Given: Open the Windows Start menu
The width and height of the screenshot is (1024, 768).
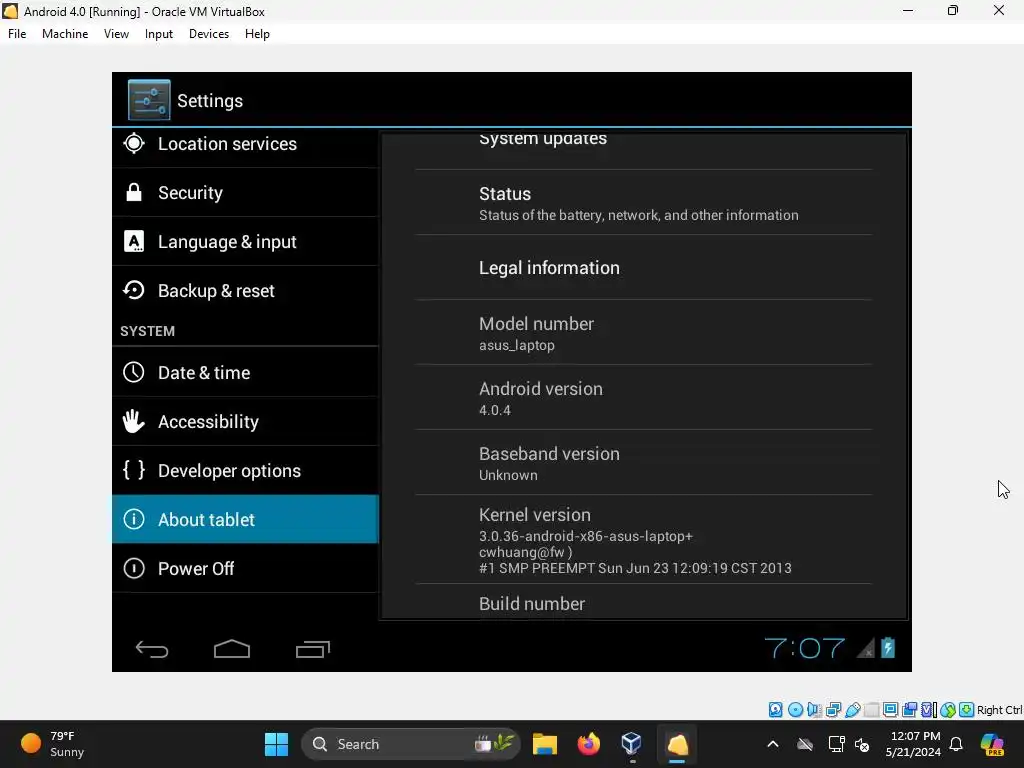Looking at the screenshot, I should pos(276,744).
